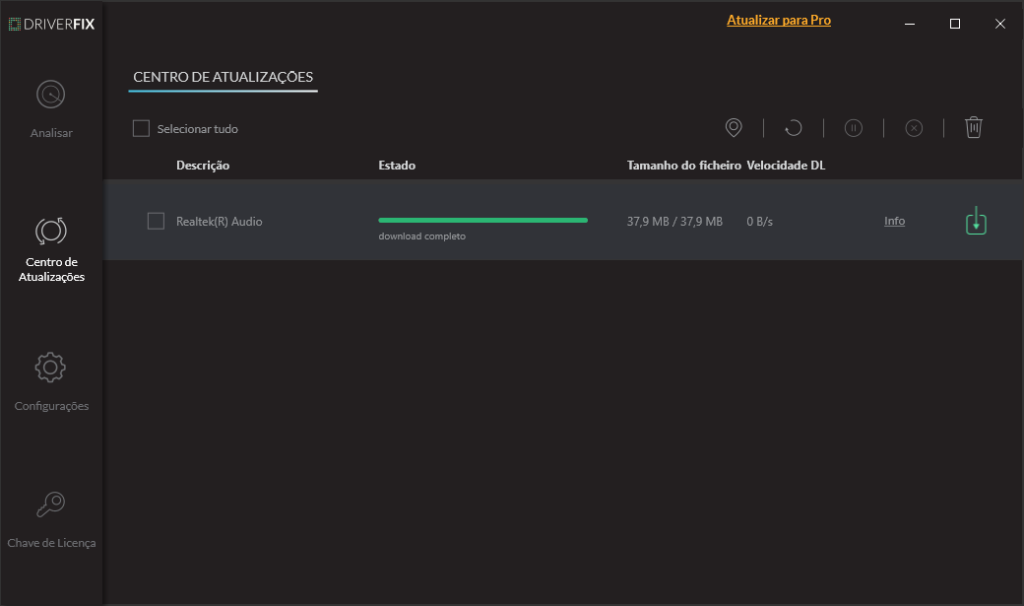Open the Chave de Licença key icon

coord(49,504)
